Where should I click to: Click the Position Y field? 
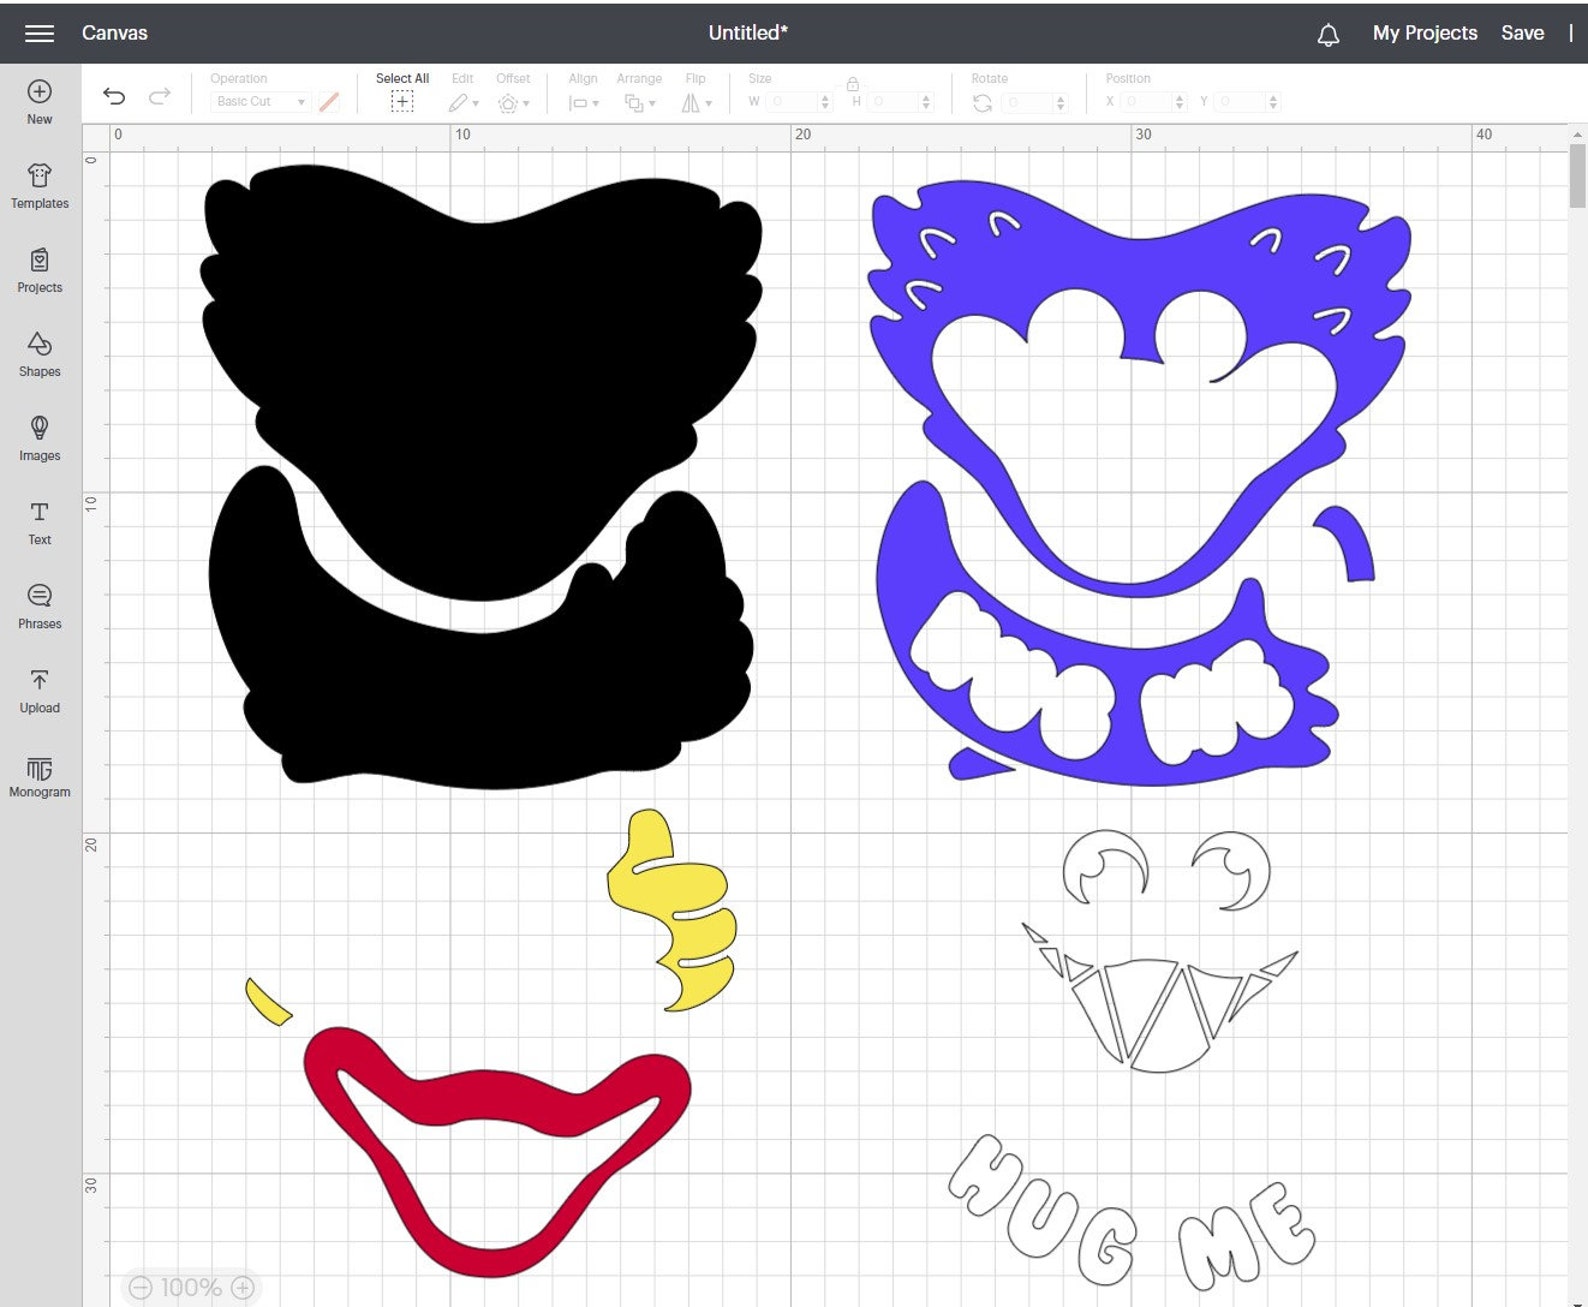(1240, 101)
